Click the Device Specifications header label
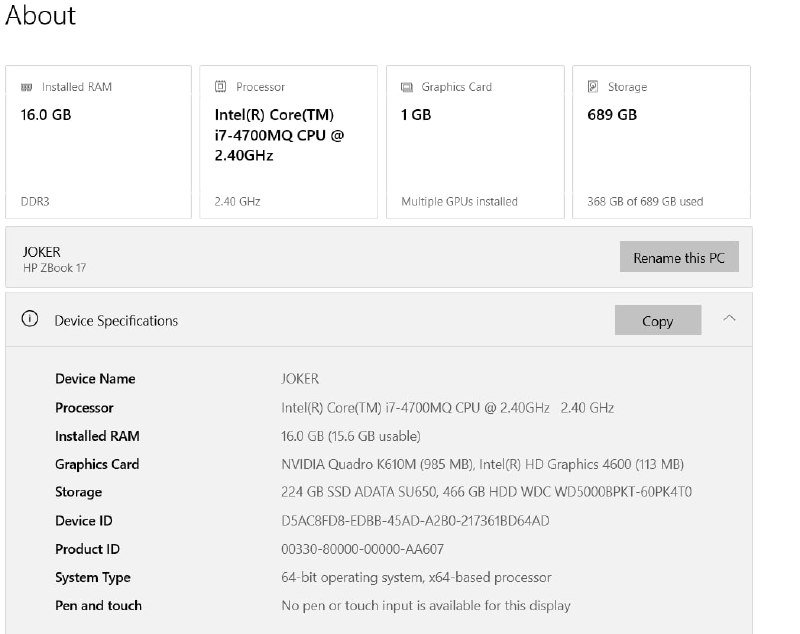 coord(116,321)
